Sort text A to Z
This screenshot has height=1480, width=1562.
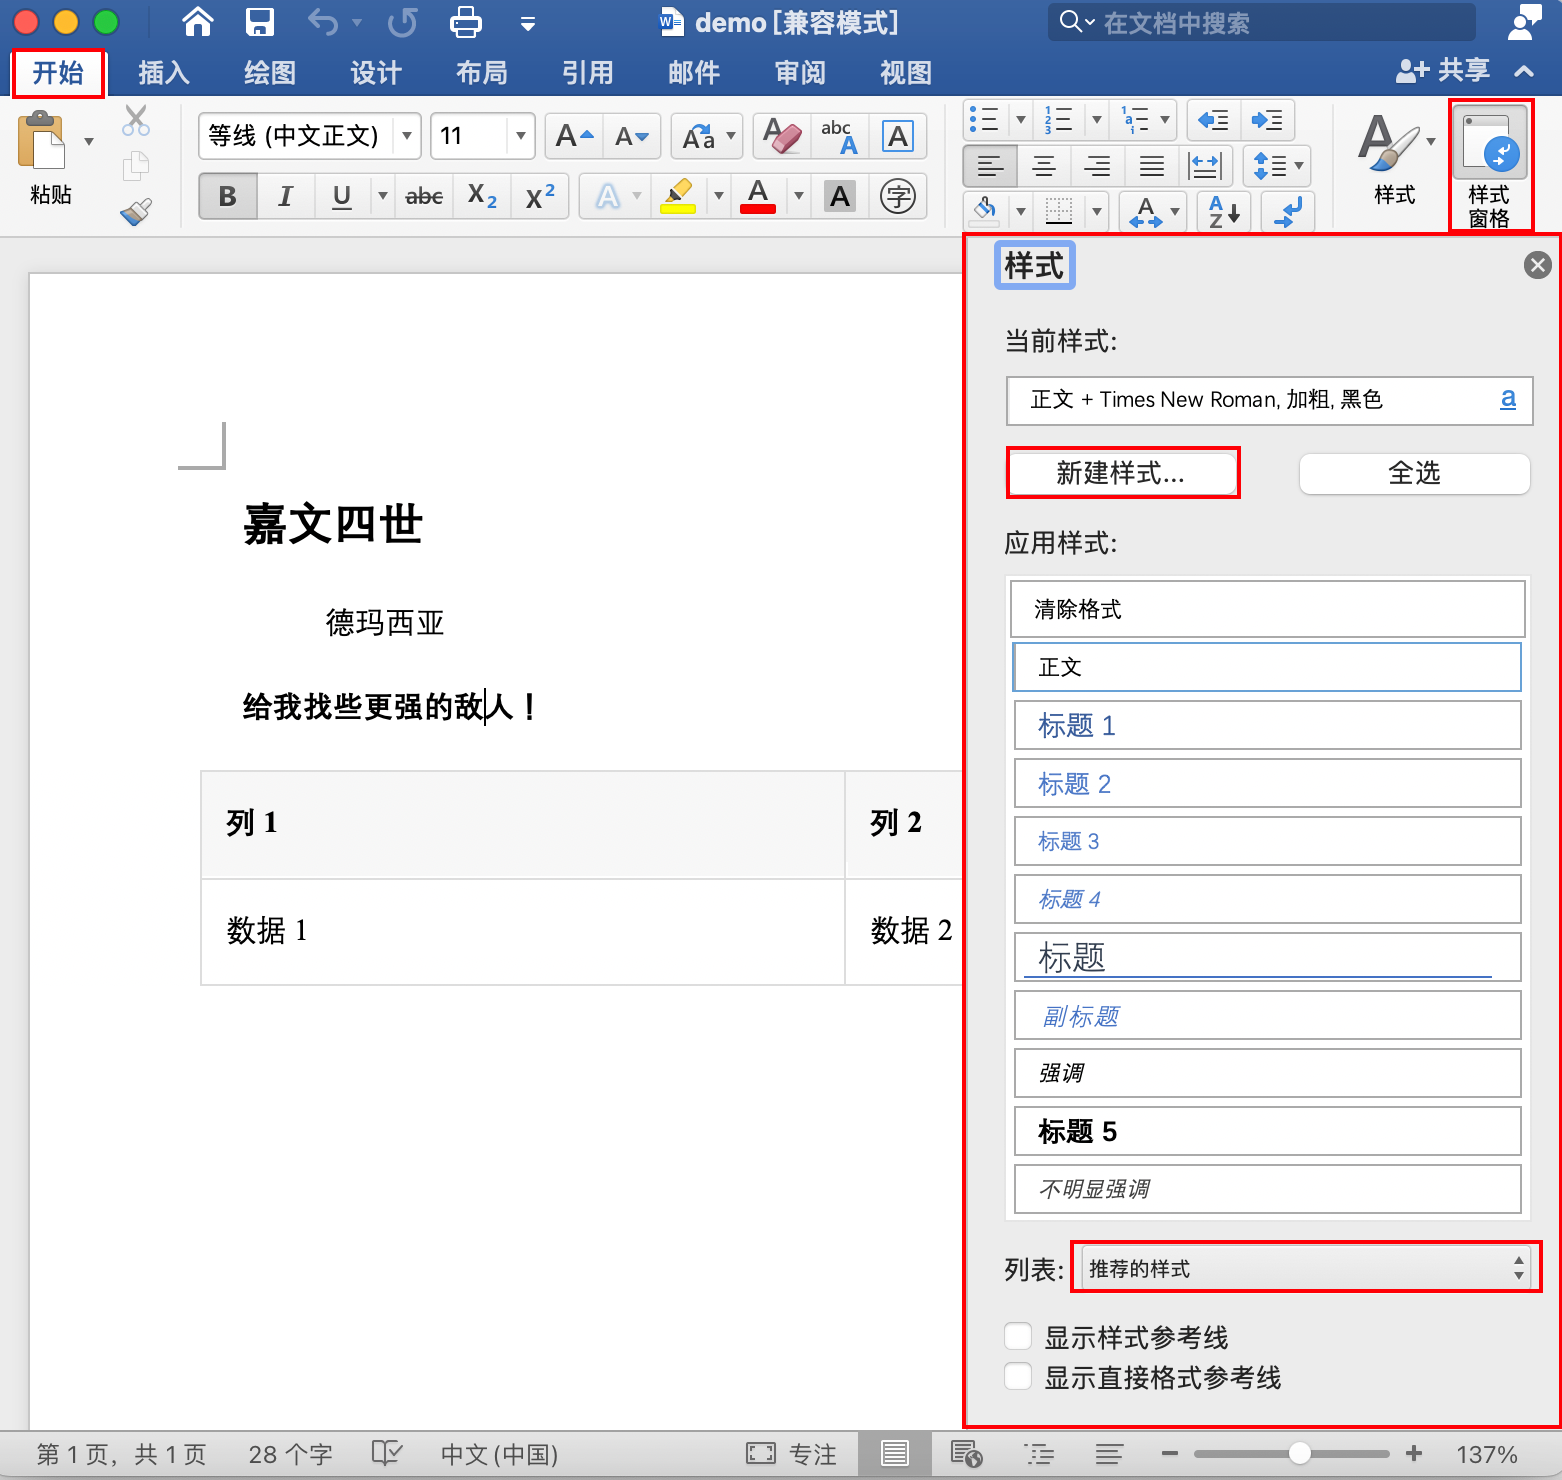(x=1224, y=211)
